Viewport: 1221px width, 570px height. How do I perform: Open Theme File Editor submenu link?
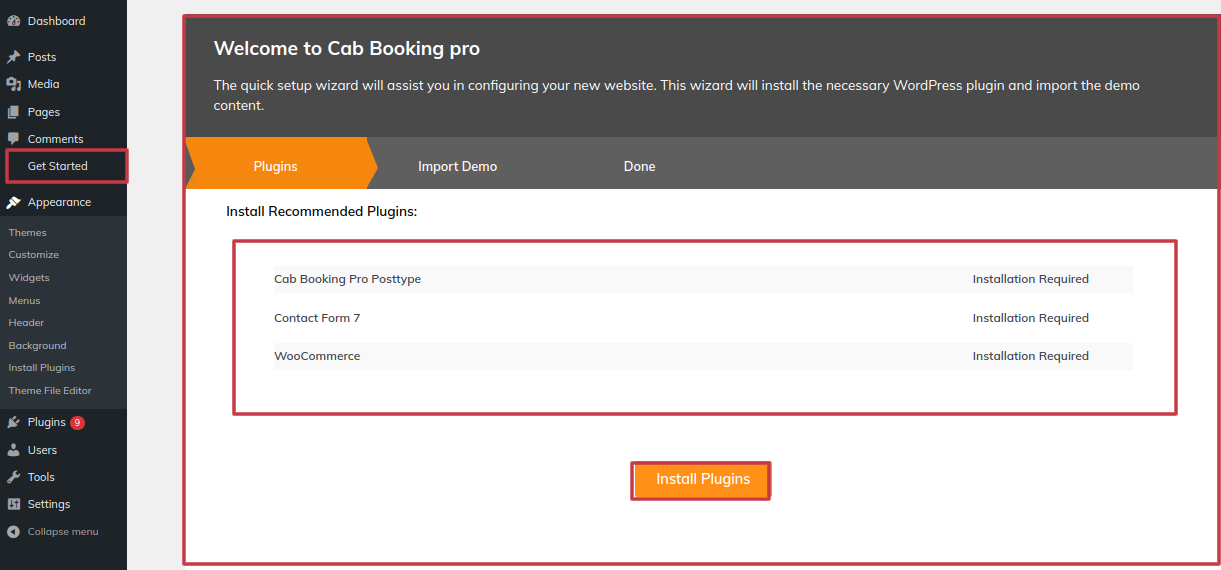(x=50, y=391)
